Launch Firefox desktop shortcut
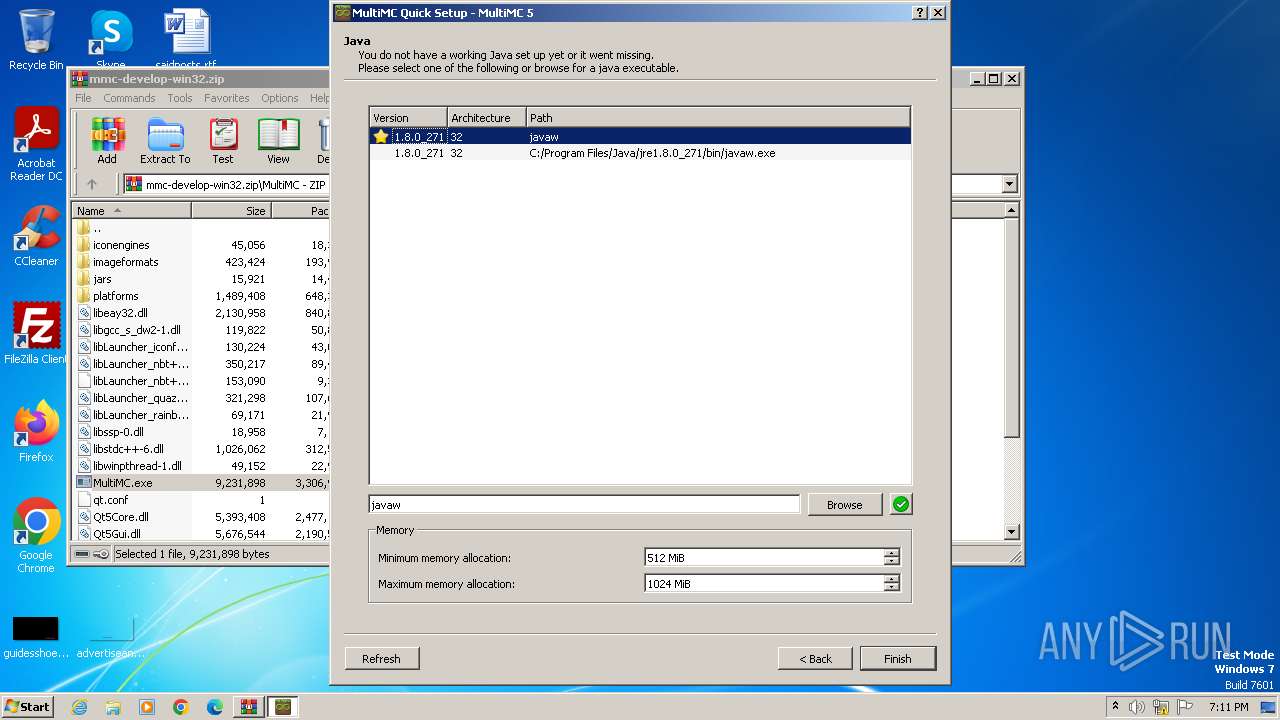The height and width of the screenshot is (720, 1280). click(36, 432)
